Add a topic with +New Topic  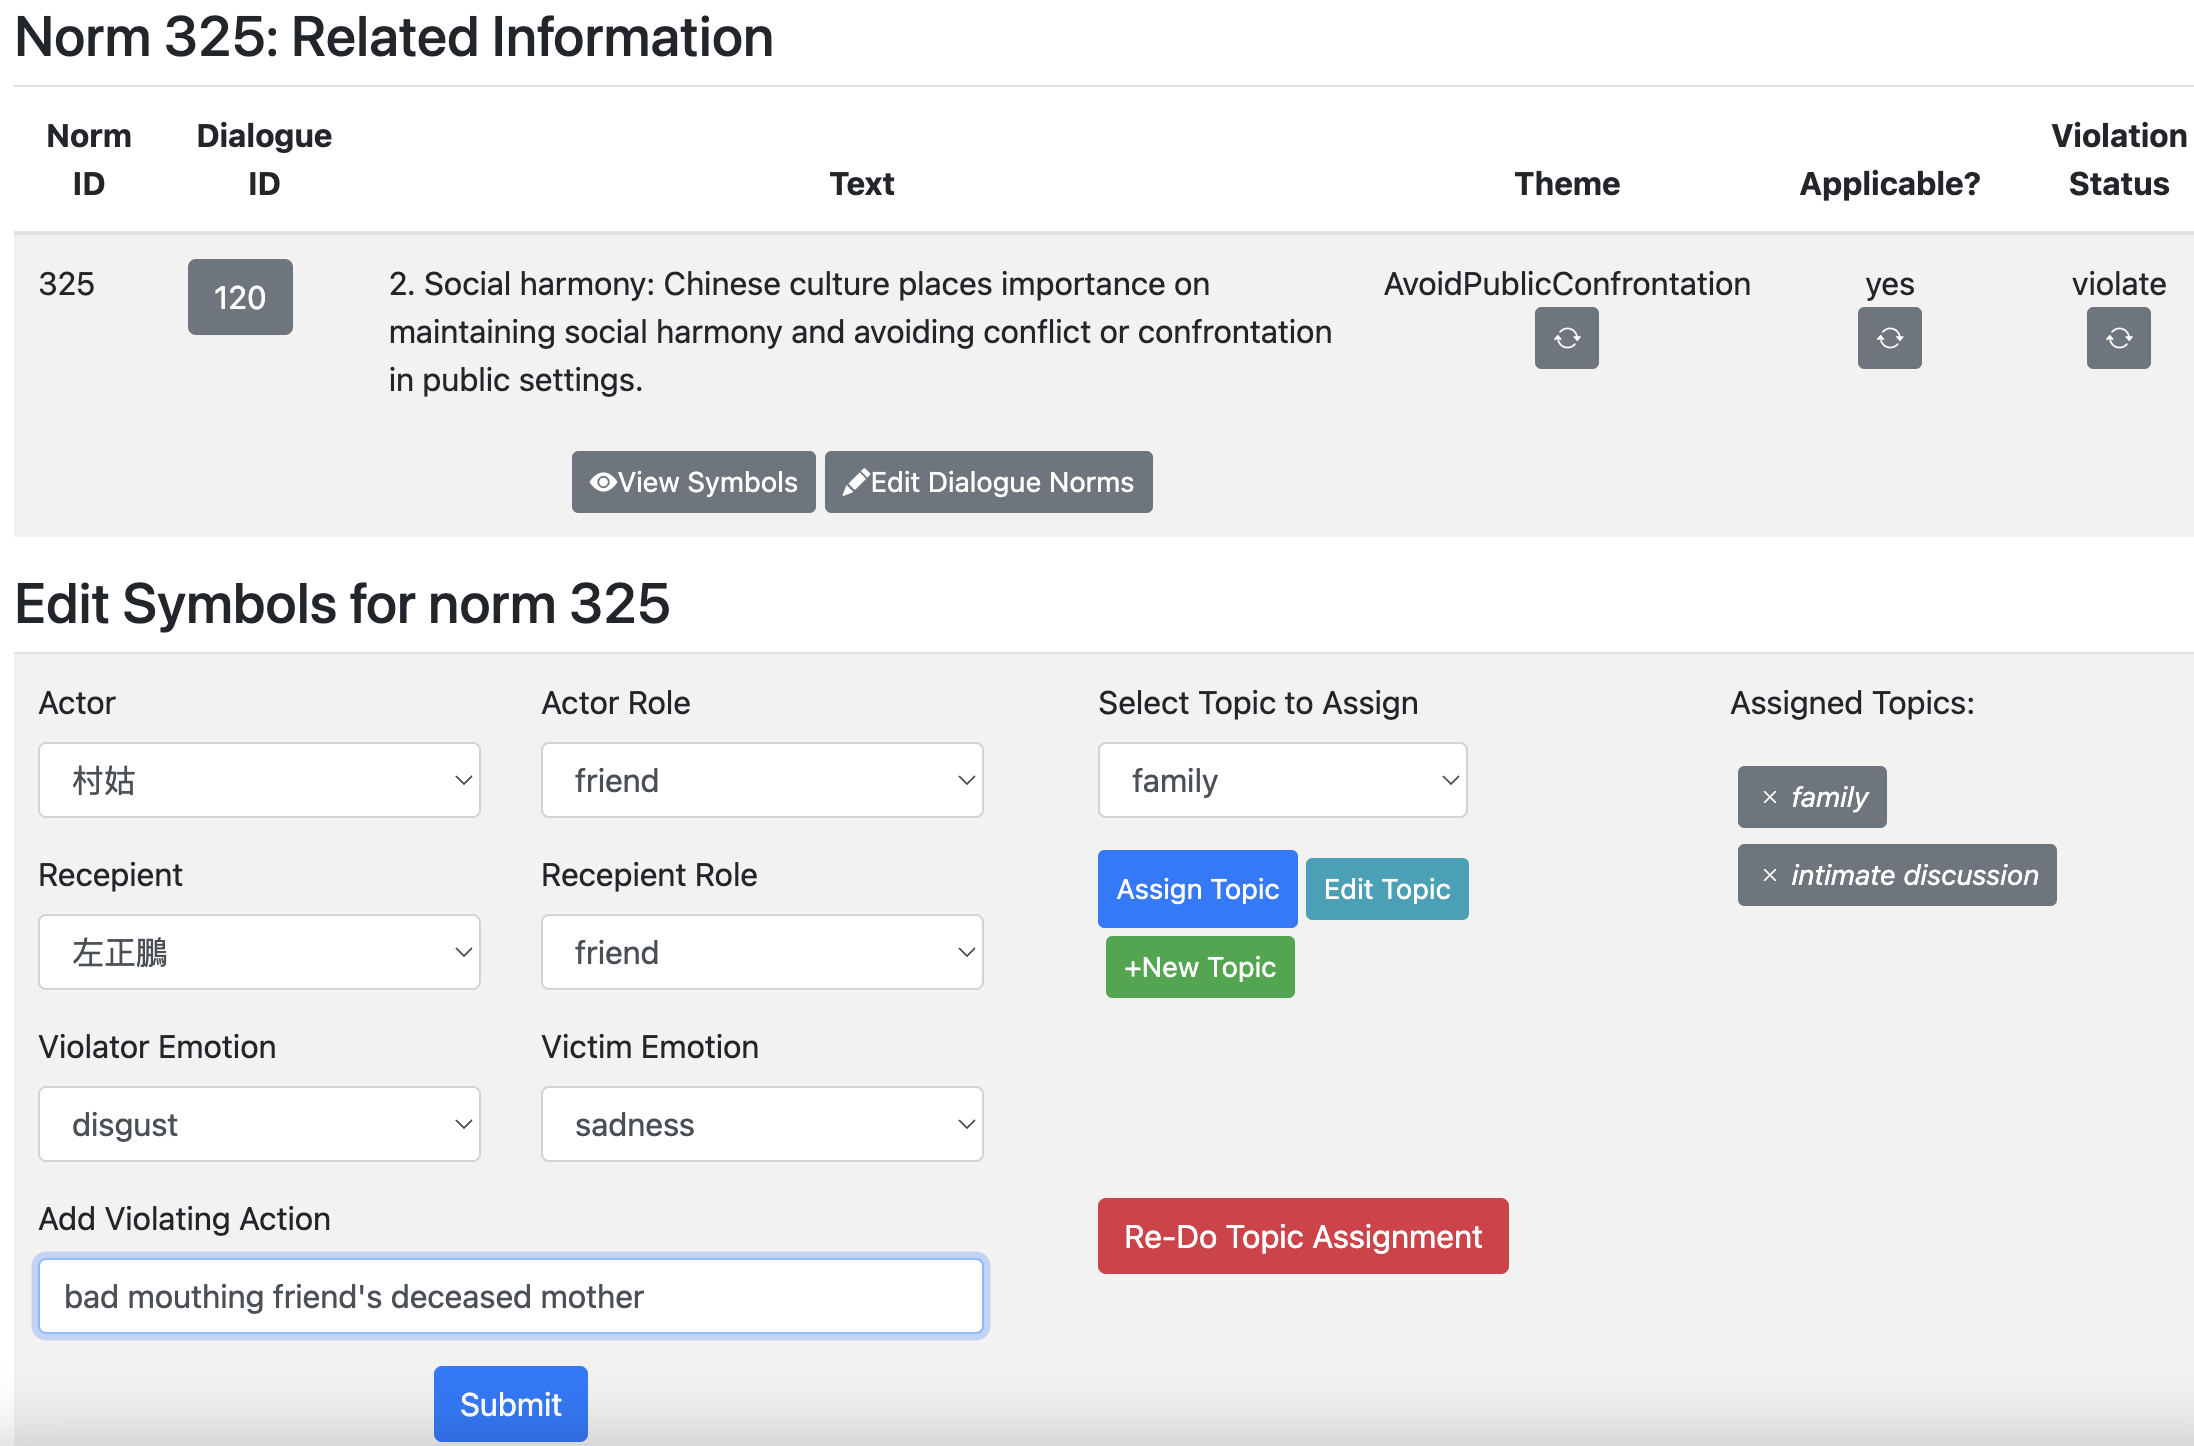[x=1199, y=967]
